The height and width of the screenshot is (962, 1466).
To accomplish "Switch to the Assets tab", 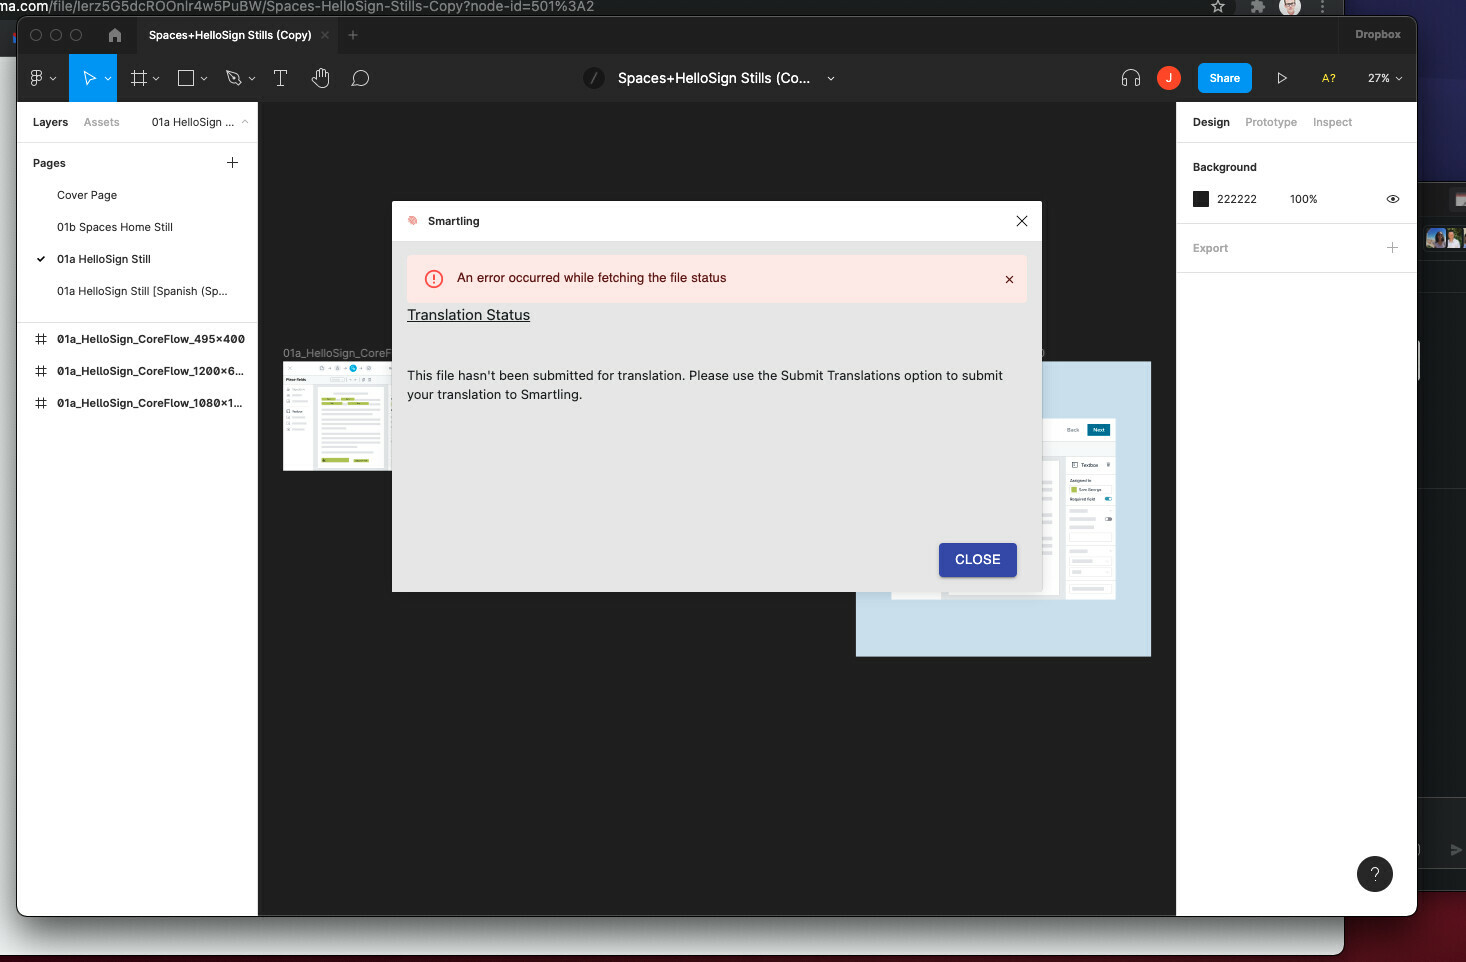I will point(101,122).
